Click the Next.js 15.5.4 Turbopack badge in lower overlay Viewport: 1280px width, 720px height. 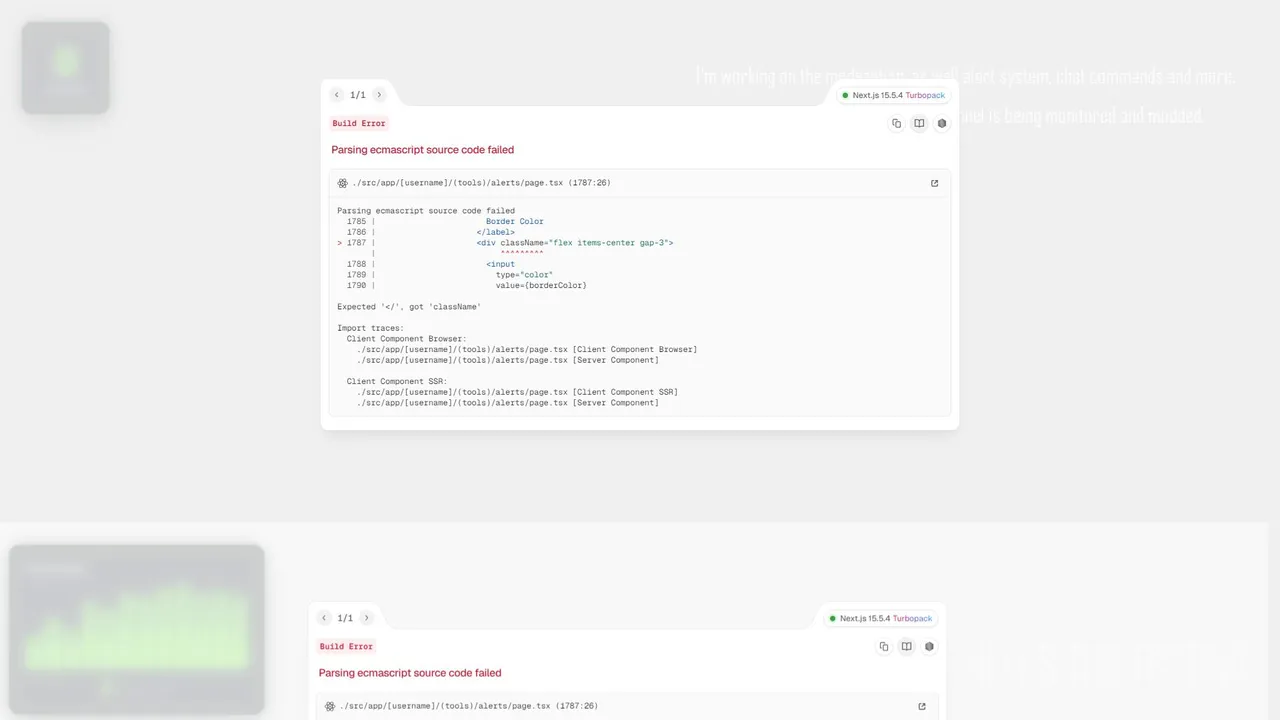tap(880, 618)
